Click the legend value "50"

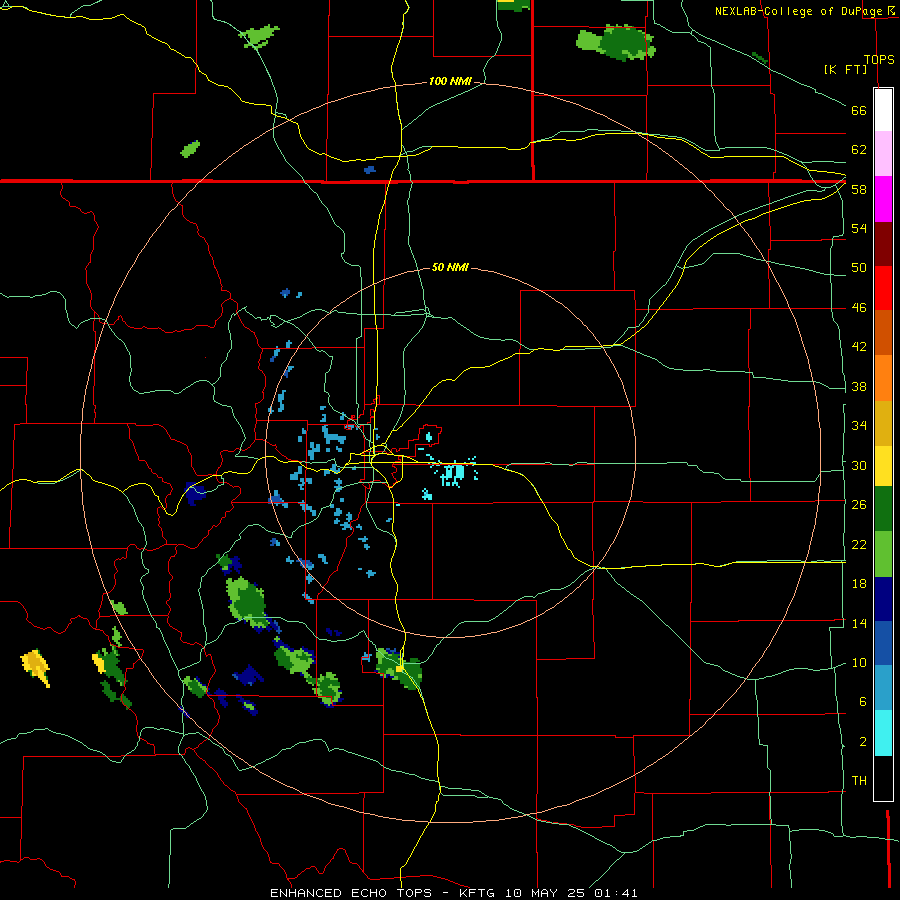[859, 267]
